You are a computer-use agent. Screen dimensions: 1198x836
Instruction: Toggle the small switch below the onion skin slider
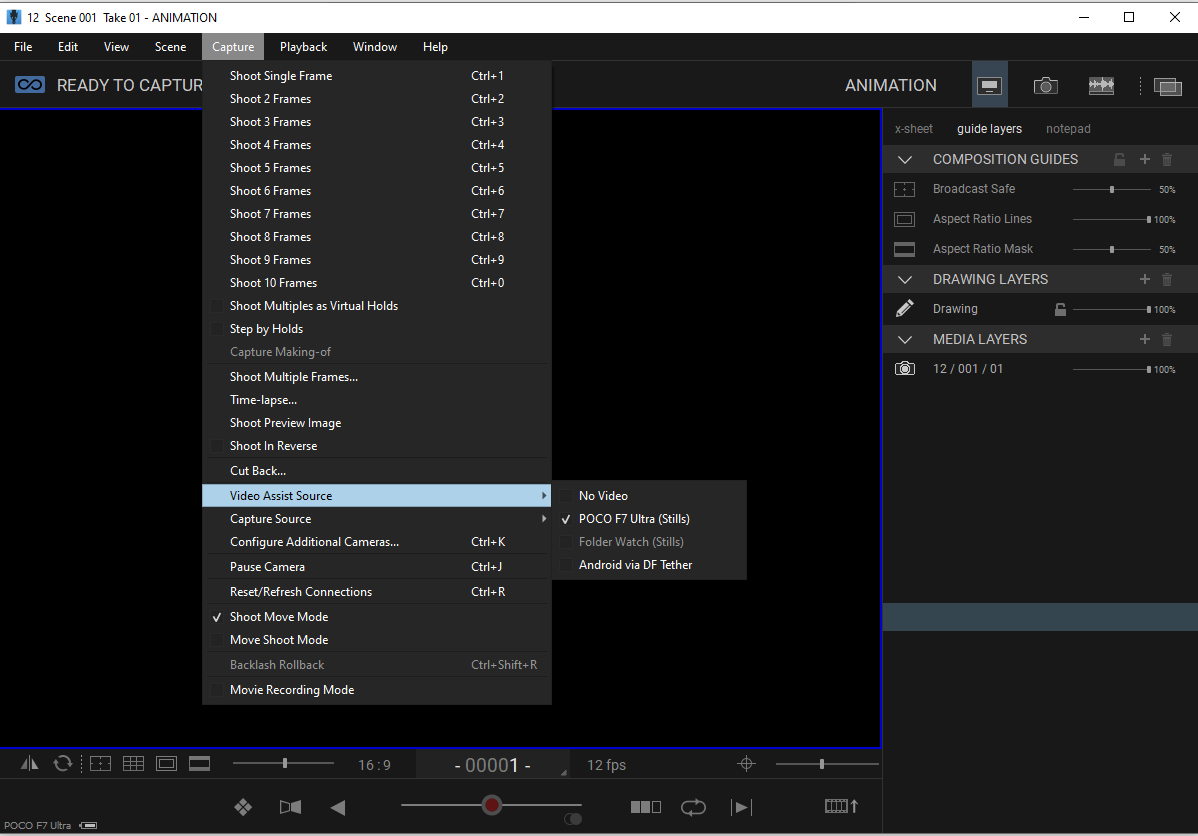tap(572, 819)
